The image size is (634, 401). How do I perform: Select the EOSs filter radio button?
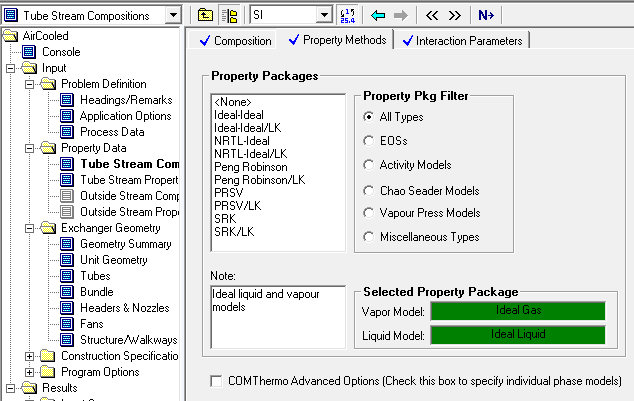371,141
